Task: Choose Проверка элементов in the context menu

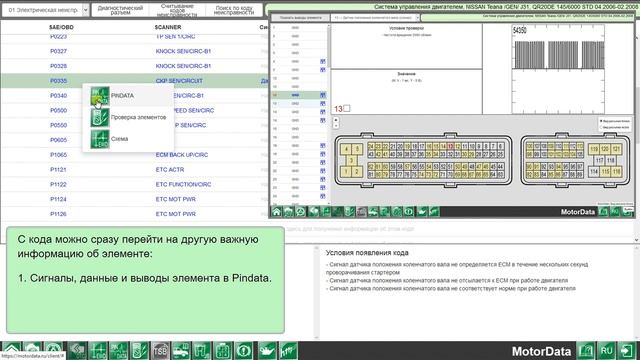Action: click(x=128, y=117)
